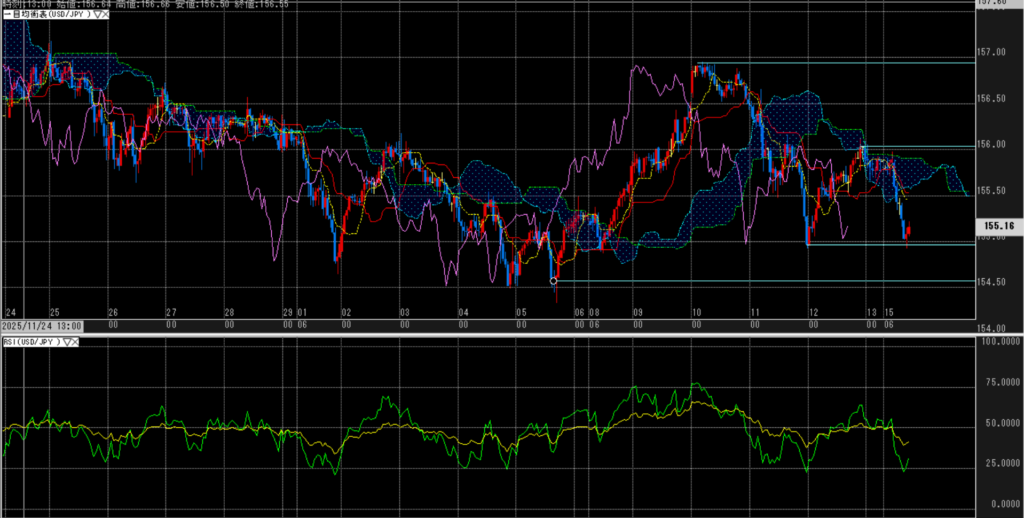Viewport: 1024px width, 518px height.
Task: Select the RSI(USD/JPY) title label
Action: pyautogui.click(x=30, y=341)
